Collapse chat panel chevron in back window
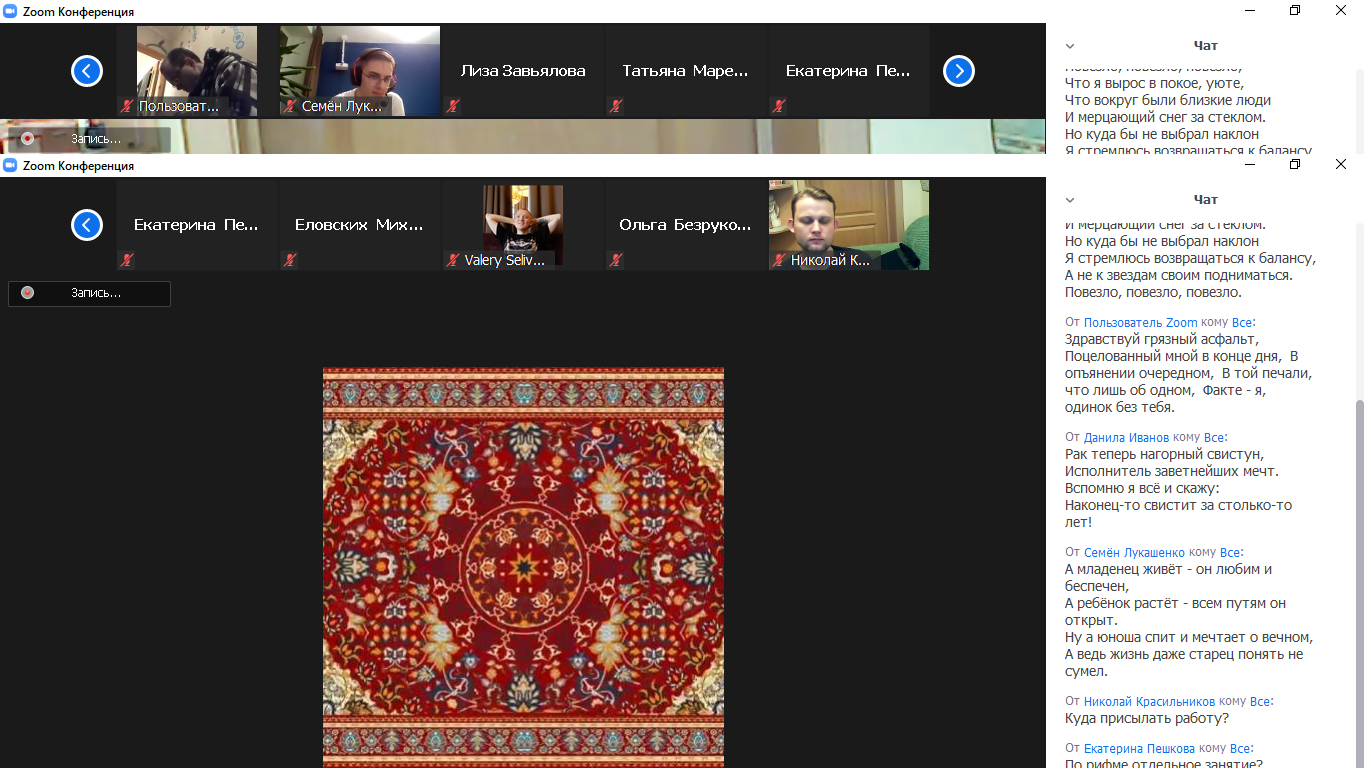Image resolution: width=1366 pixels, height=768 pixels. (1070, 46)
